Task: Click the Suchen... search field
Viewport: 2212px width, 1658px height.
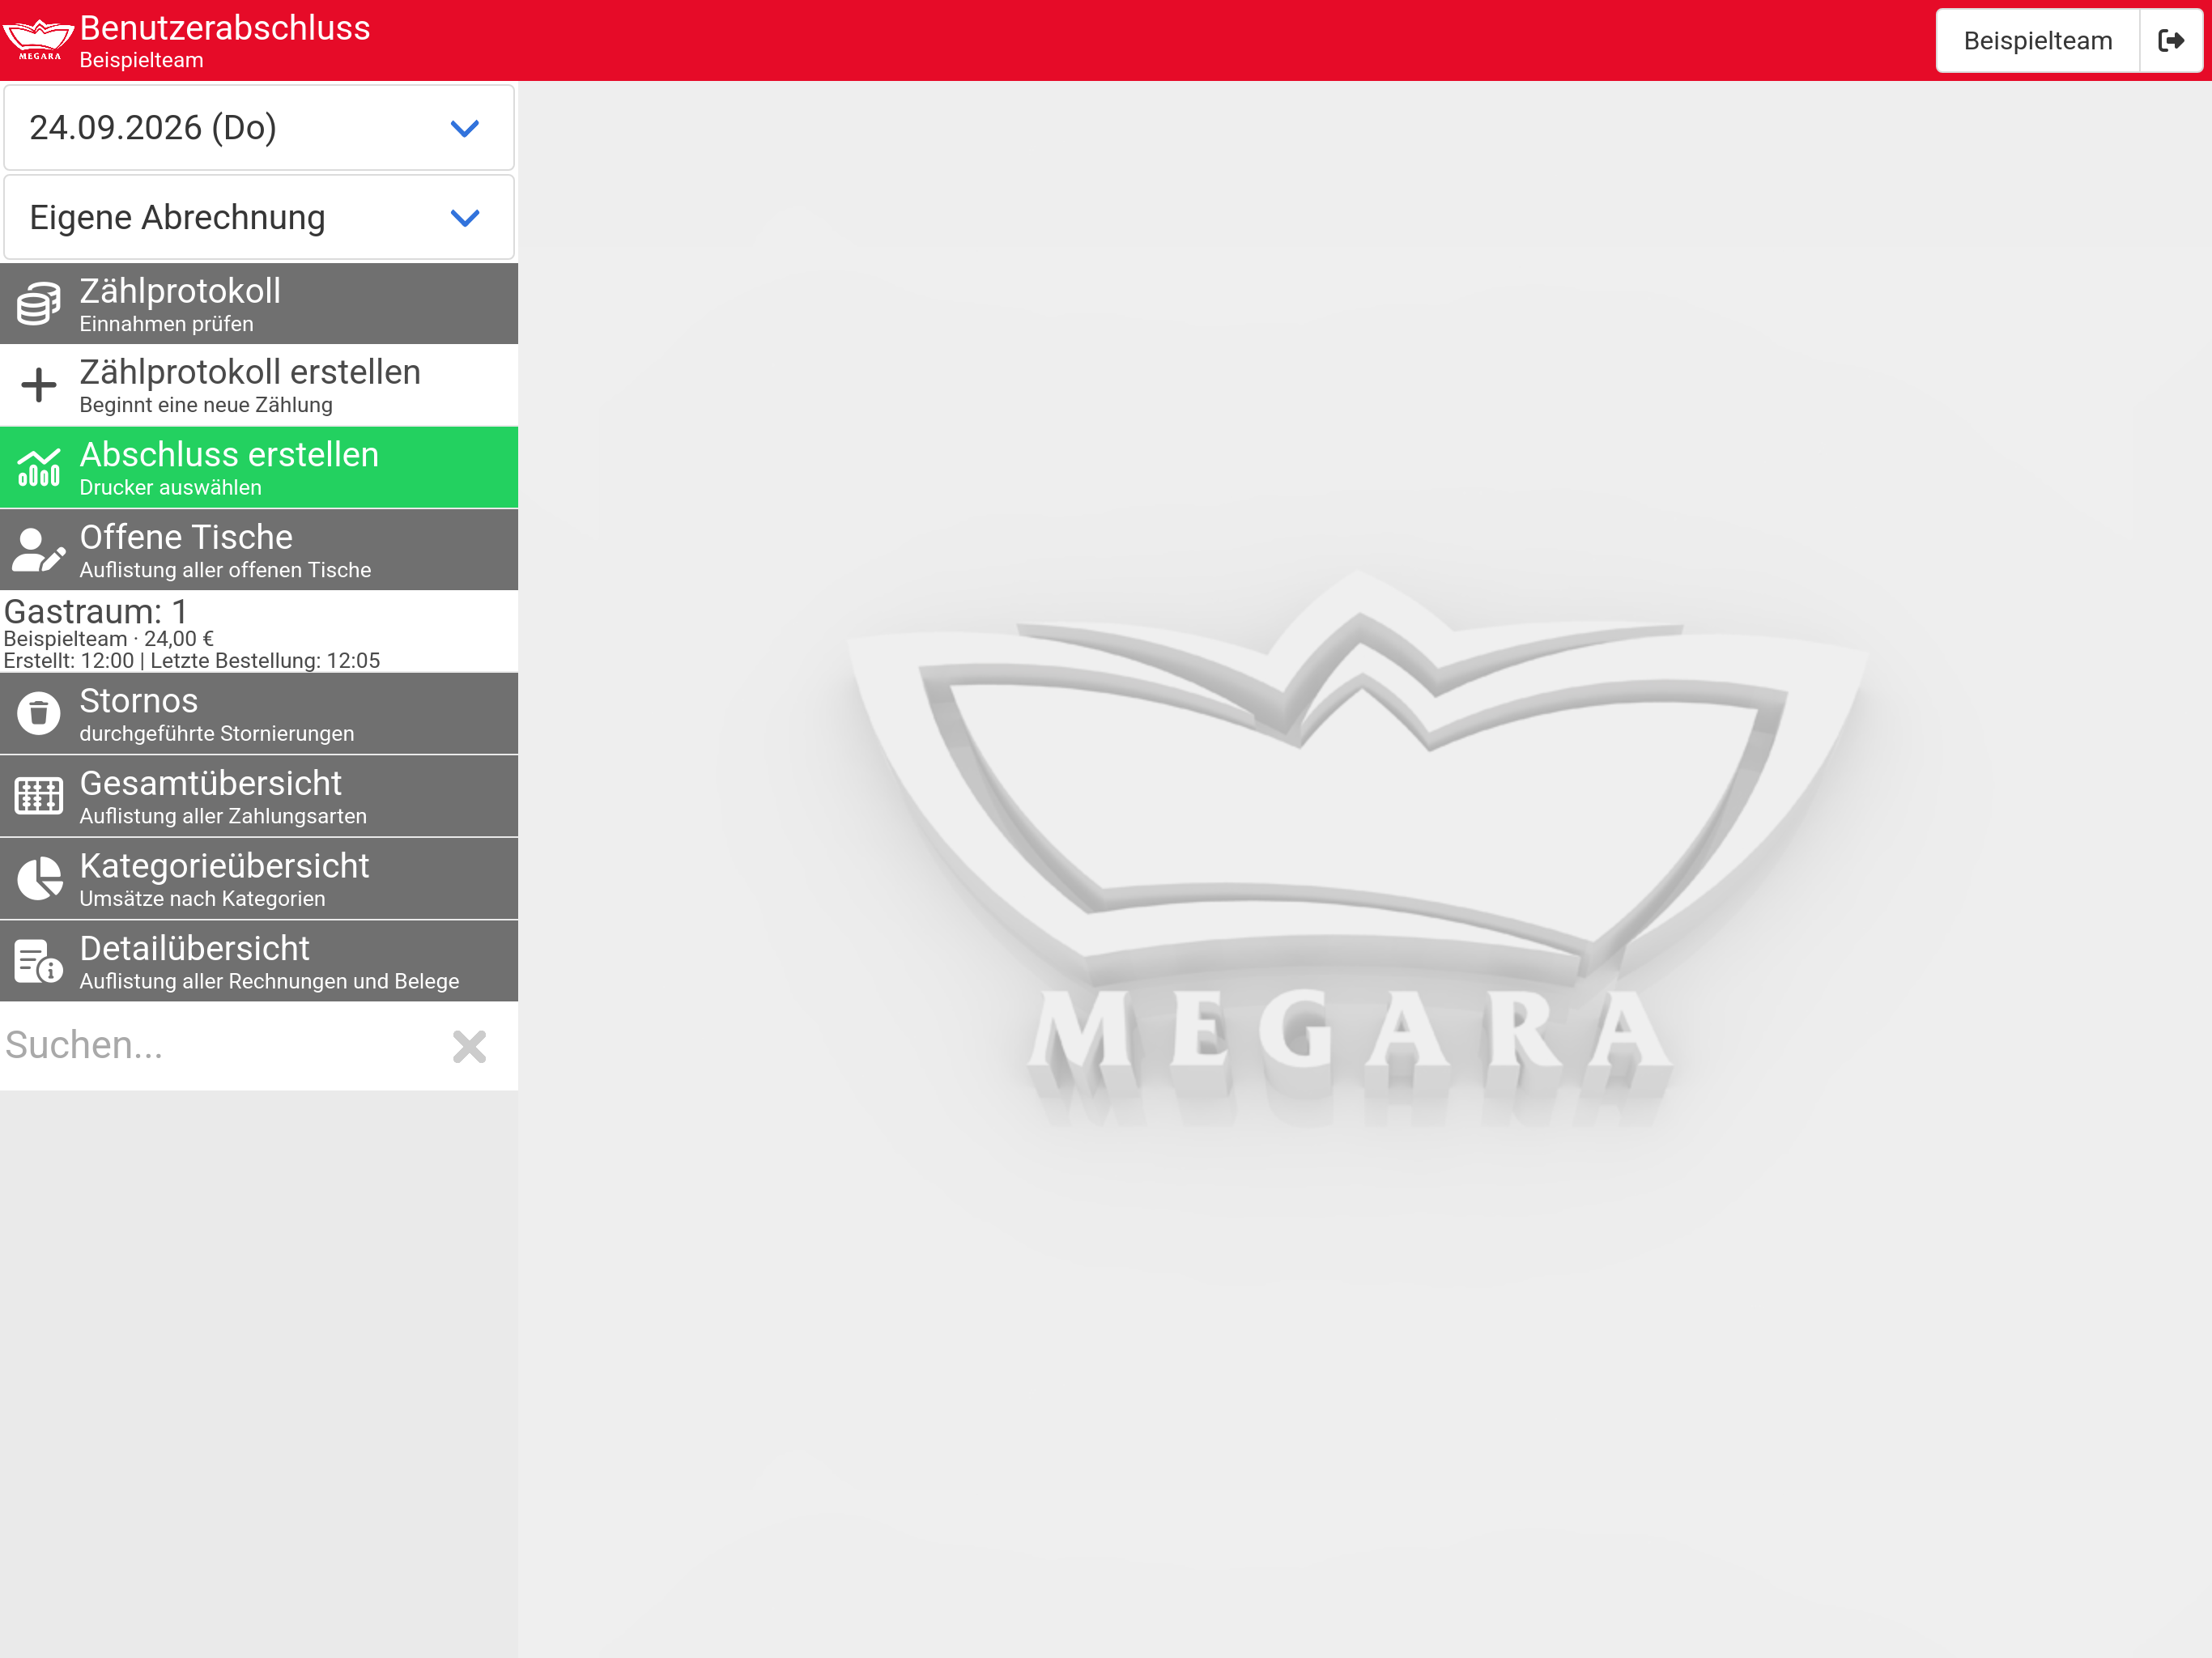Action: [x=220, y=1046]
